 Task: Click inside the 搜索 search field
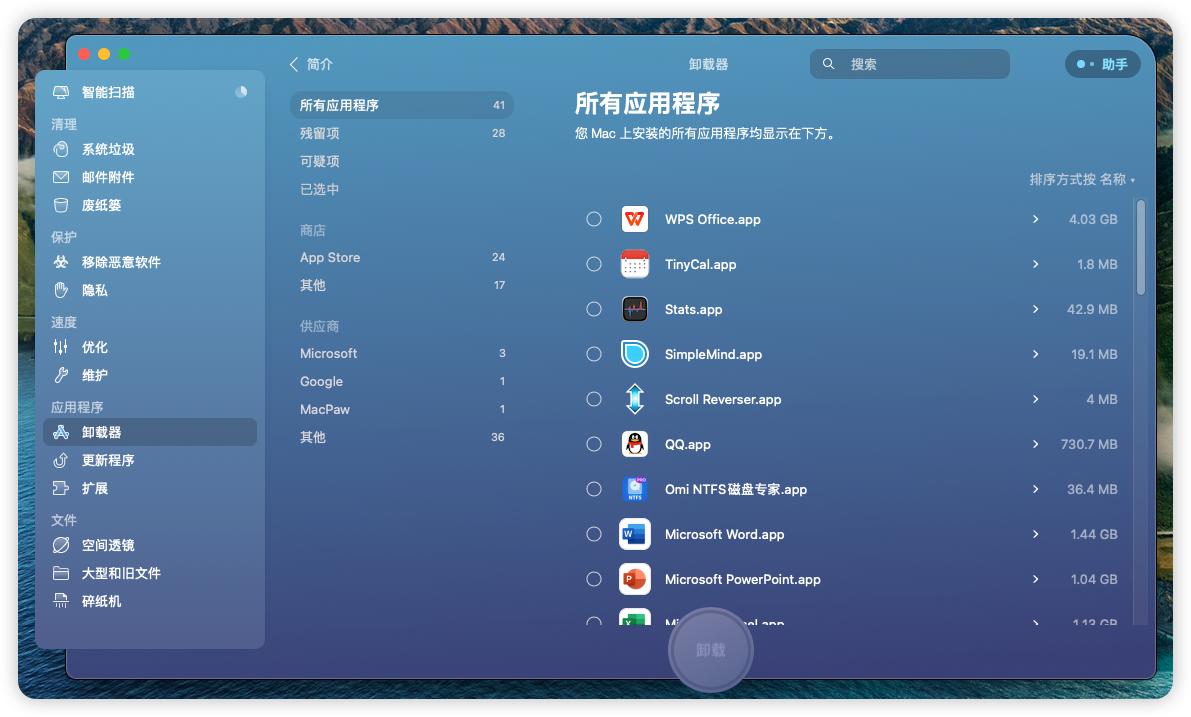click(908, 63)
